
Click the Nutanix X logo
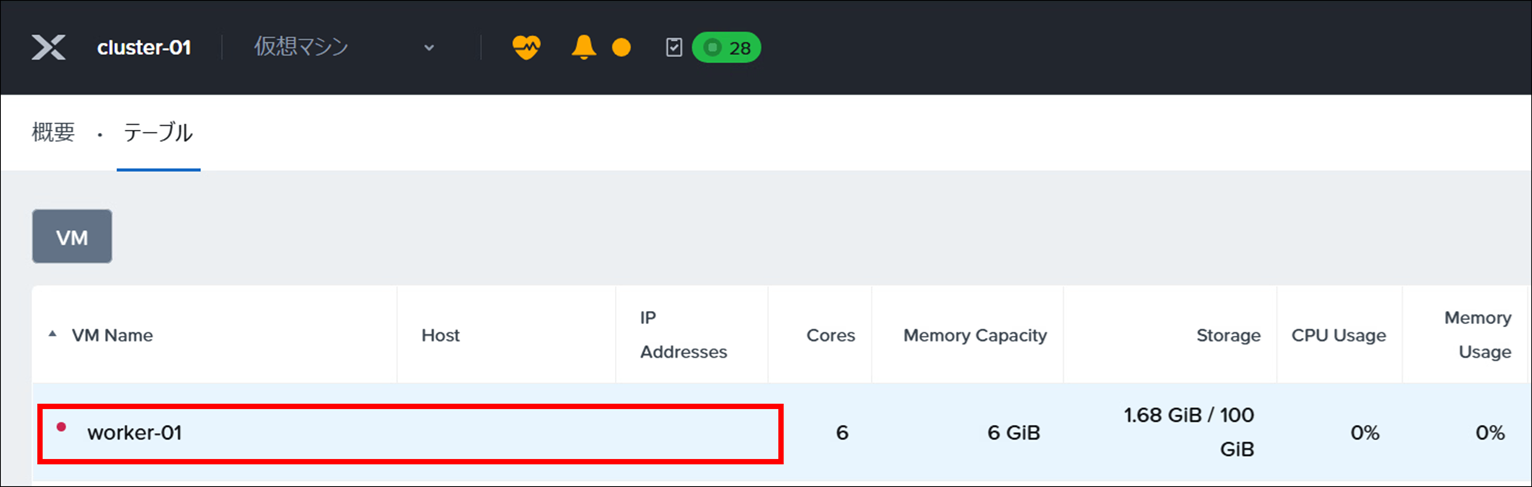point(48,47)
